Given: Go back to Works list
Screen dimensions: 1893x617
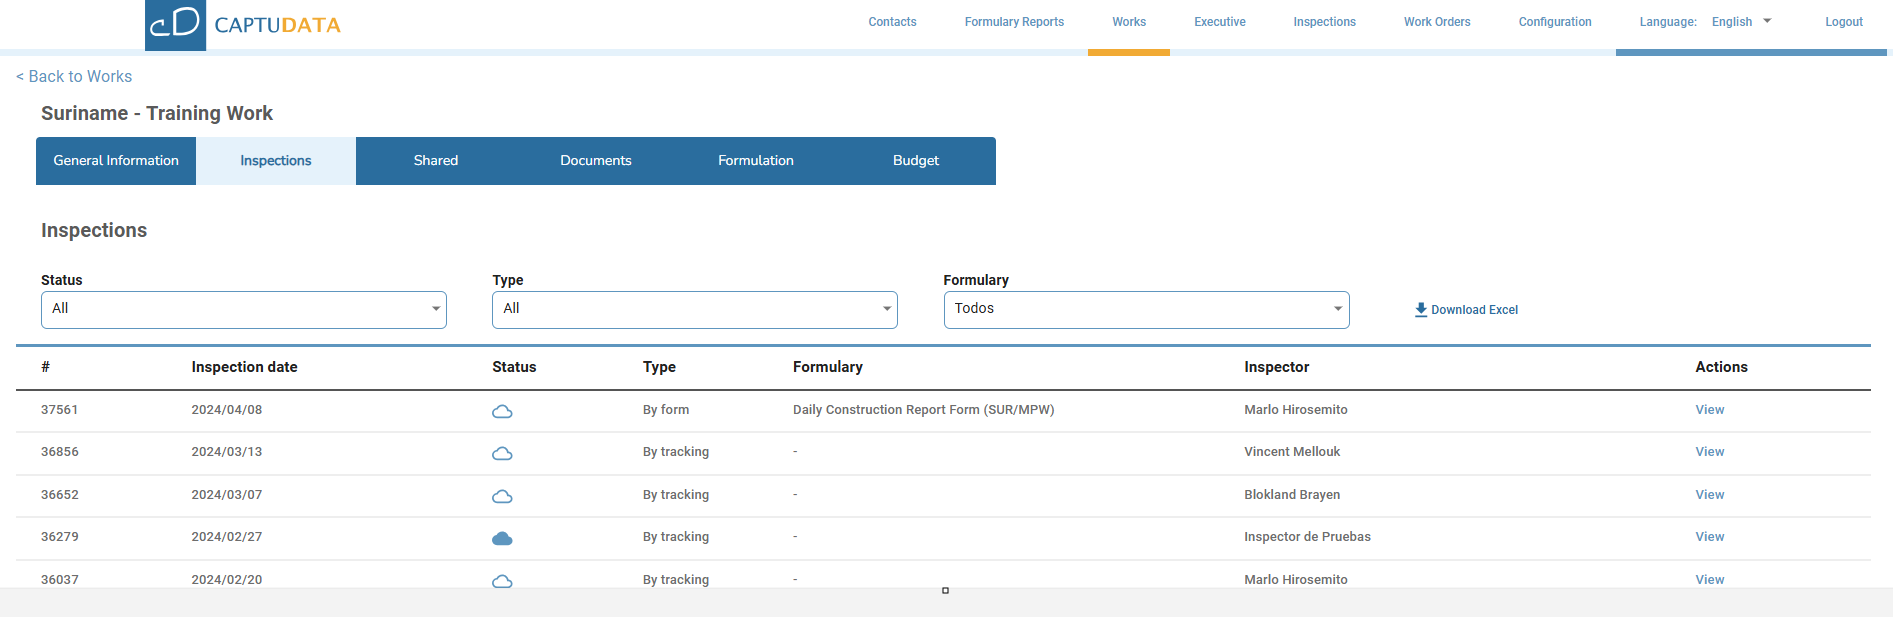Looking at the screenshot, I should tap(74, 77).
